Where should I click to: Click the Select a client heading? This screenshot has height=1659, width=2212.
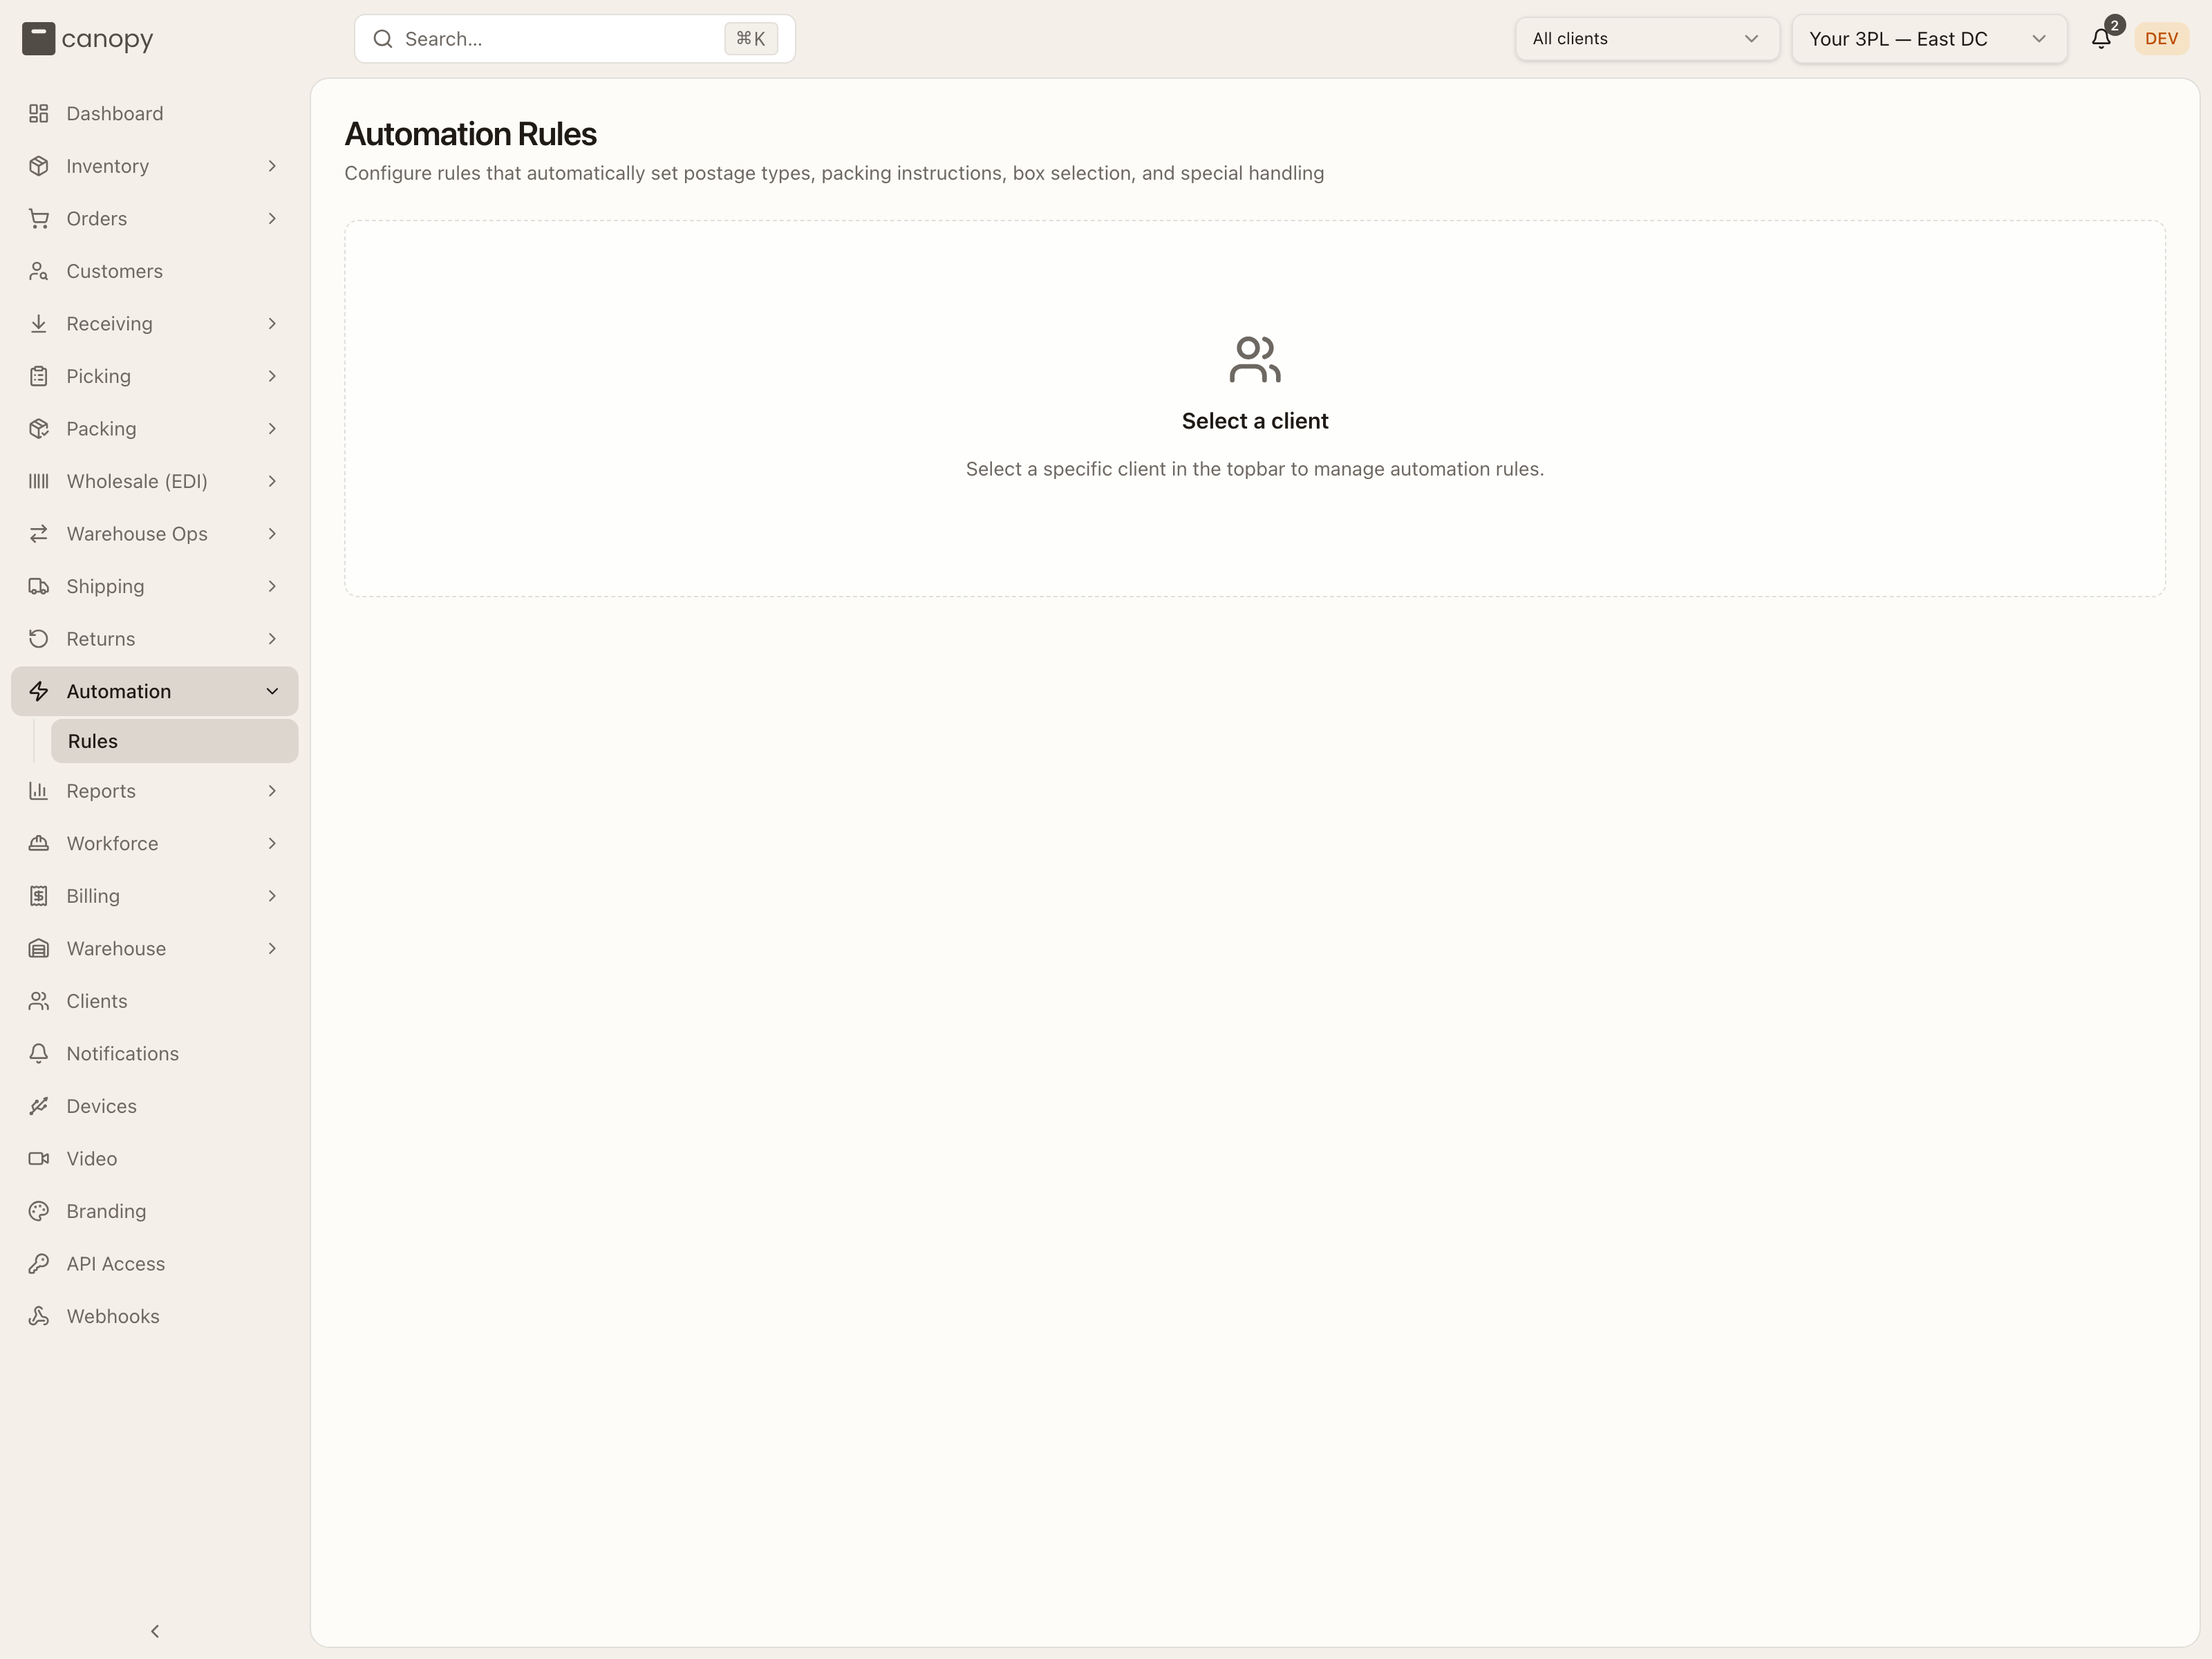coord(1255,421)
